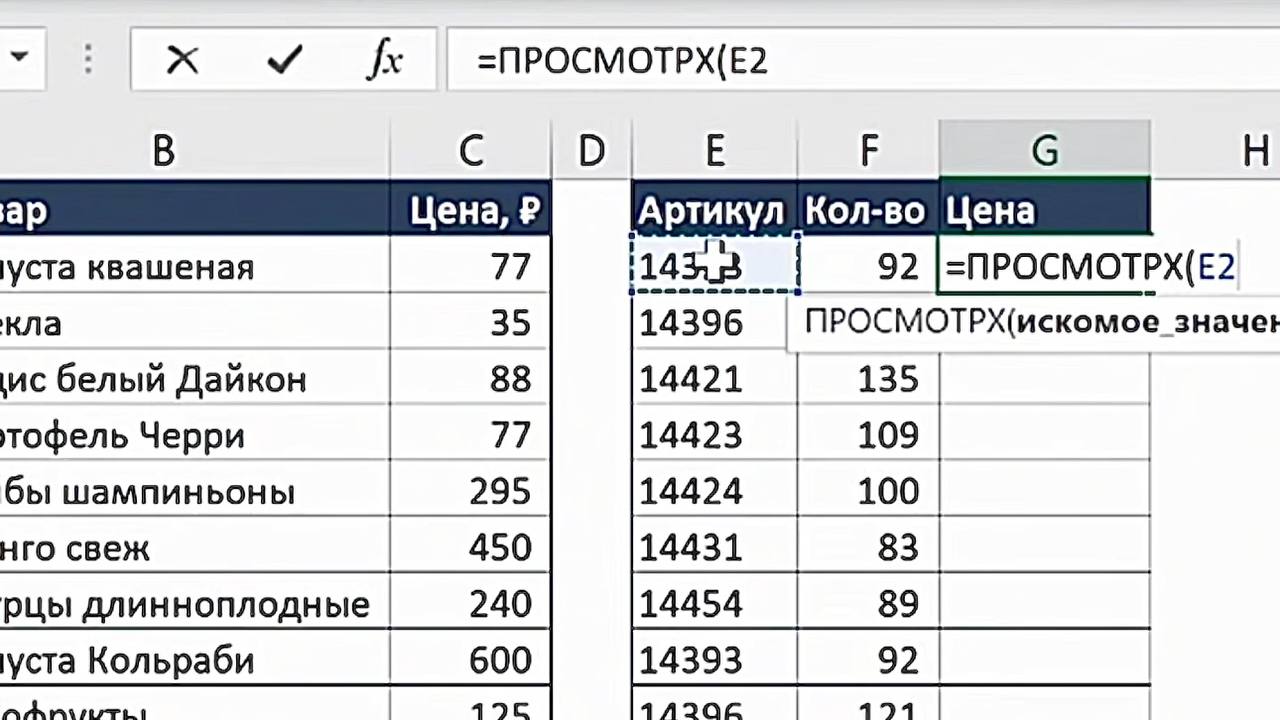Select column E header
This screenshot has height=720, width=1280.
715,150
